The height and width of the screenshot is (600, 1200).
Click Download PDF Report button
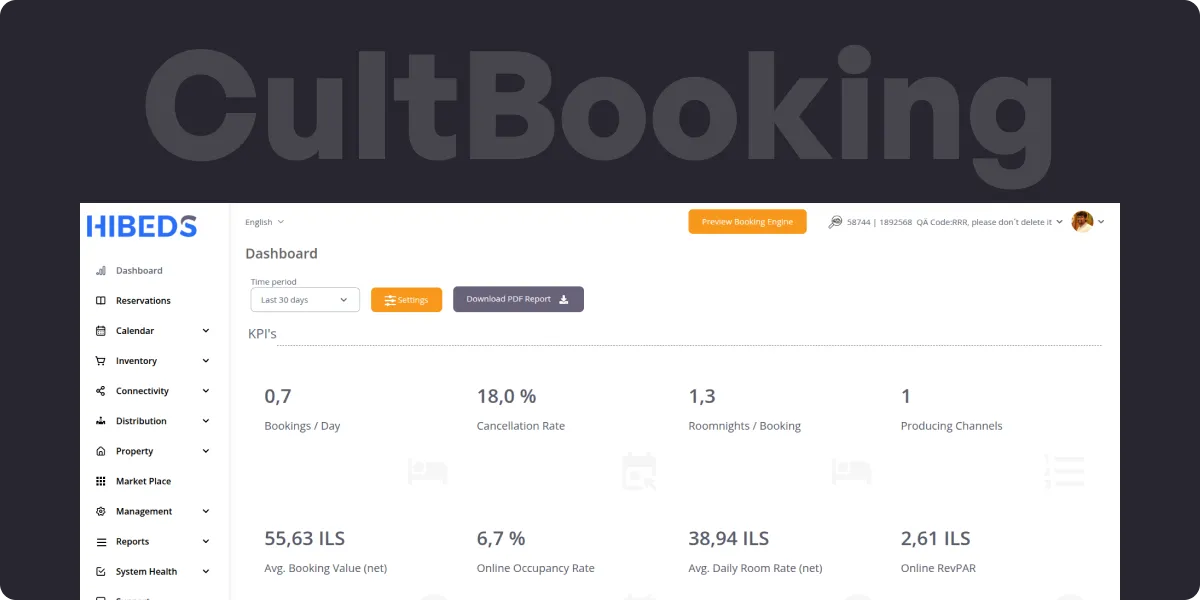tap(518, 299)
